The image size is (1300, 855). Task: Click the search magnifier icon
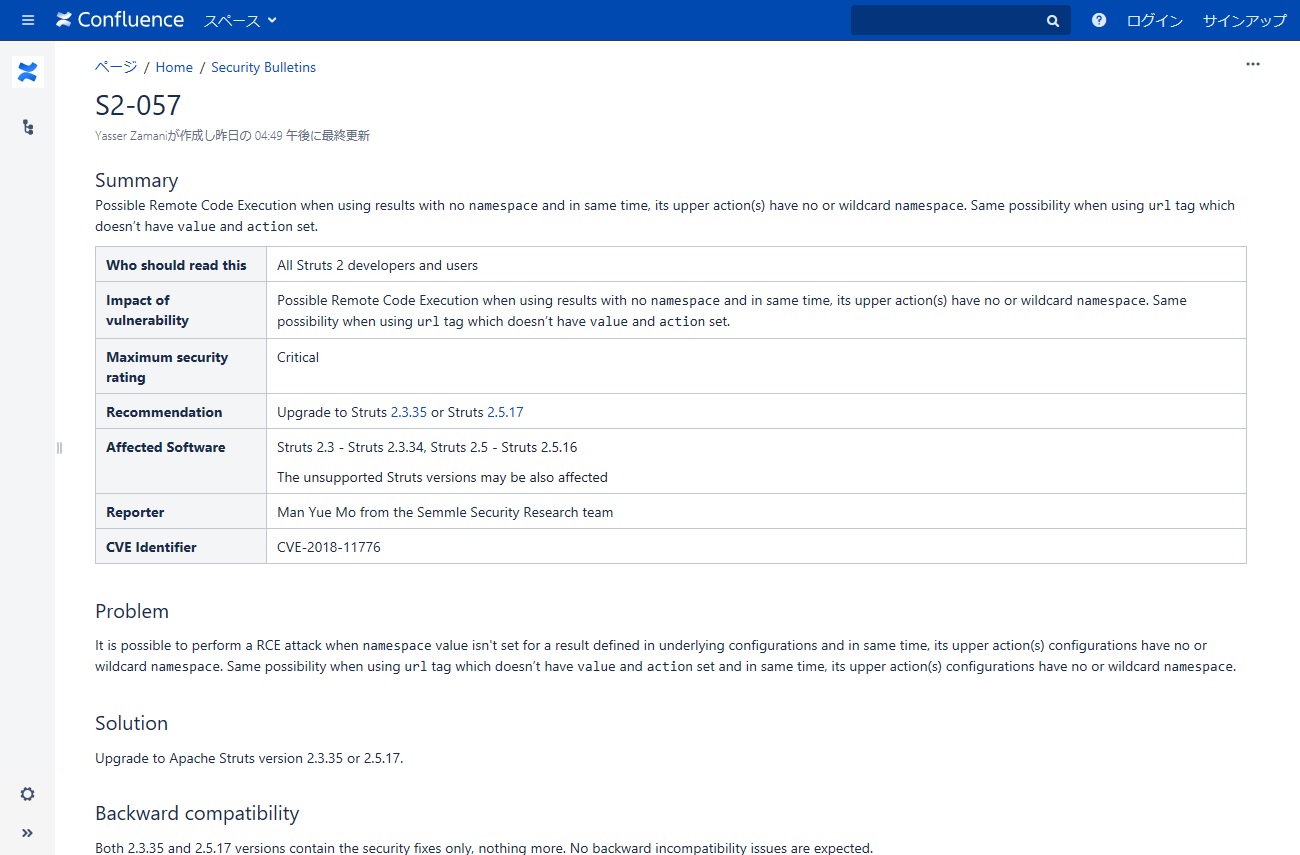click(x=1052, y=20)
